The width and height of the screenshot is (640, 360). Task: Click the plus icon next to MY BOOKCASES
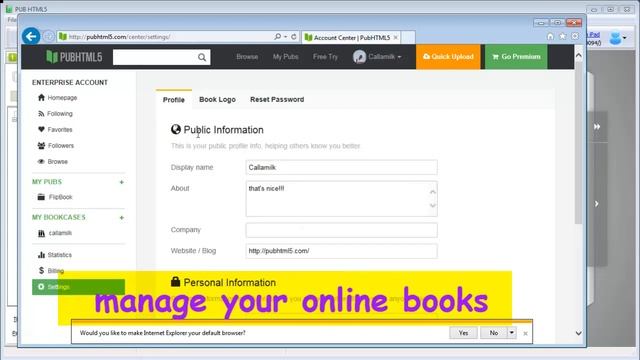pyautogui.click(x=121, y=218)
